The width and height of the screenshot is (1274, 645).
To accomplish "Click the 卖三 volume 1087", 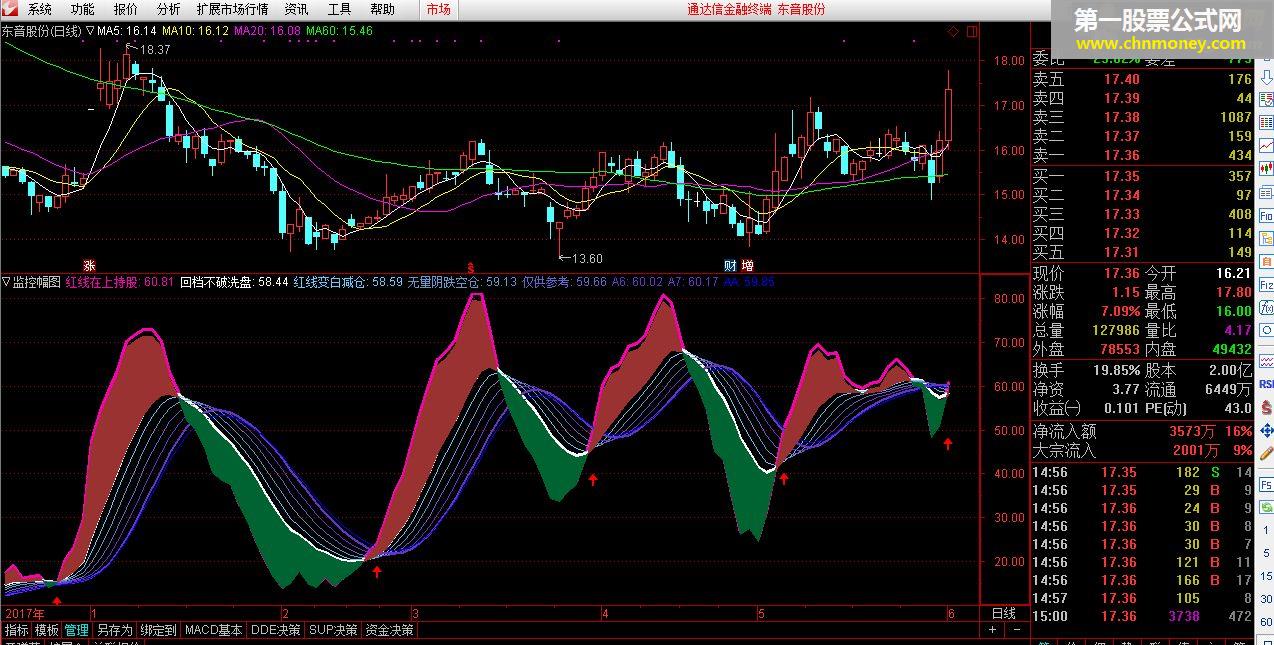I will pos(1235,118).
